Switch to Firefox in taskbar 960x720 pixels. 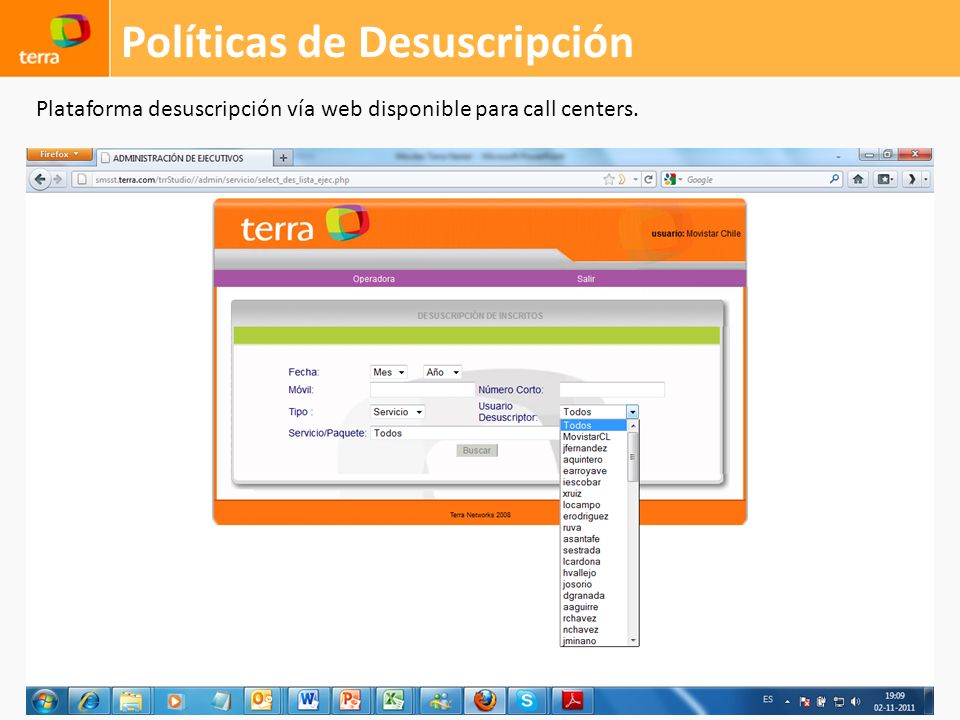484,701
